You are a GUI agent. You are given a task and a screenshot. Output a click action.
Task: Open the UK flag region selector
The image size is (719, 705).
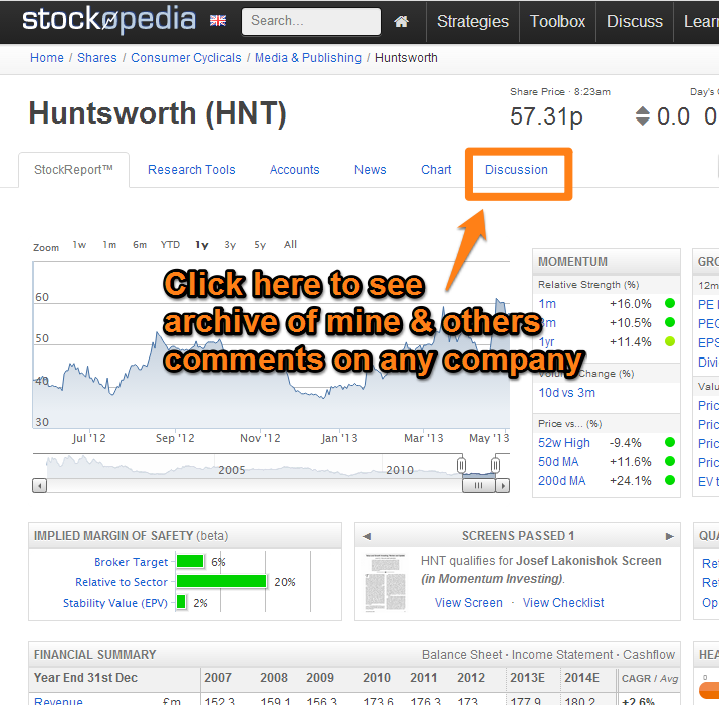218,21
